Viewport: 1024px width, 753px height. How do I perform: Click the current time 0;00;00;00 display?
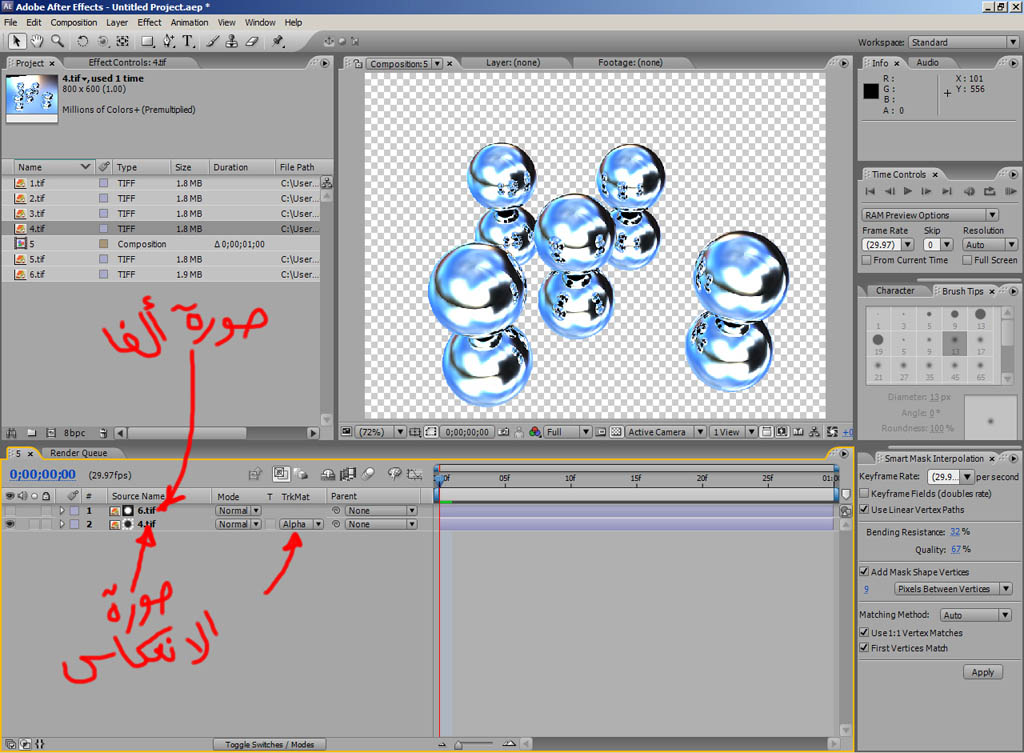[x=42, y=474]
